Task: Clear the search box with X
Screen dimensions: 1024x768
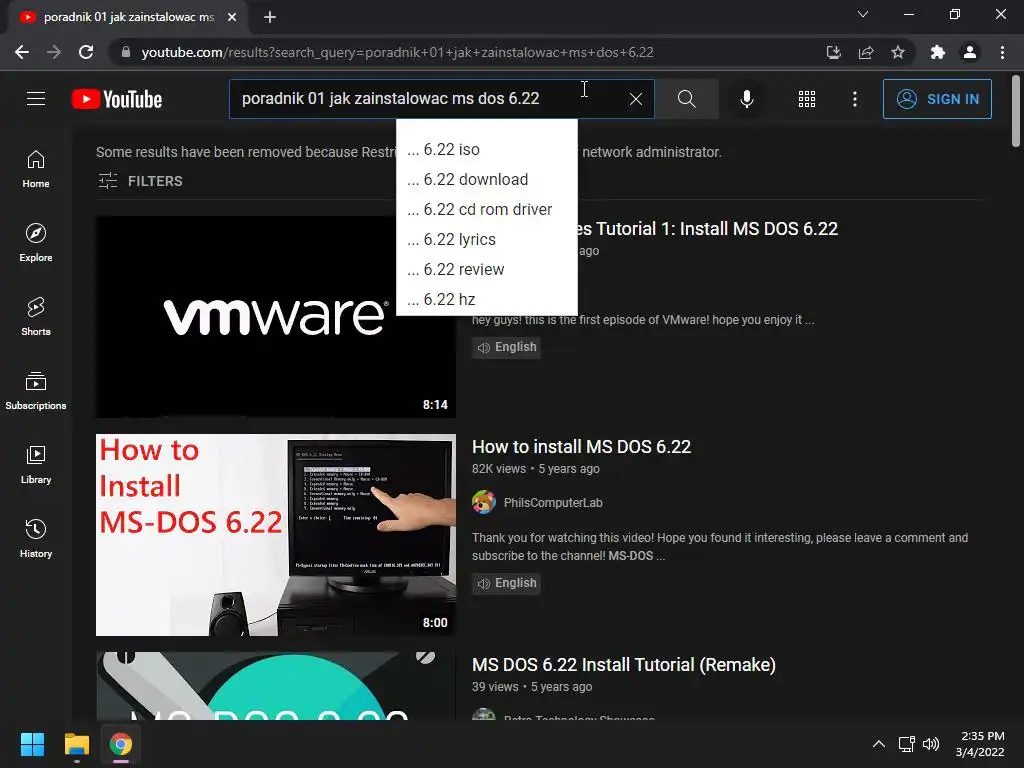Action: point(635,99)
